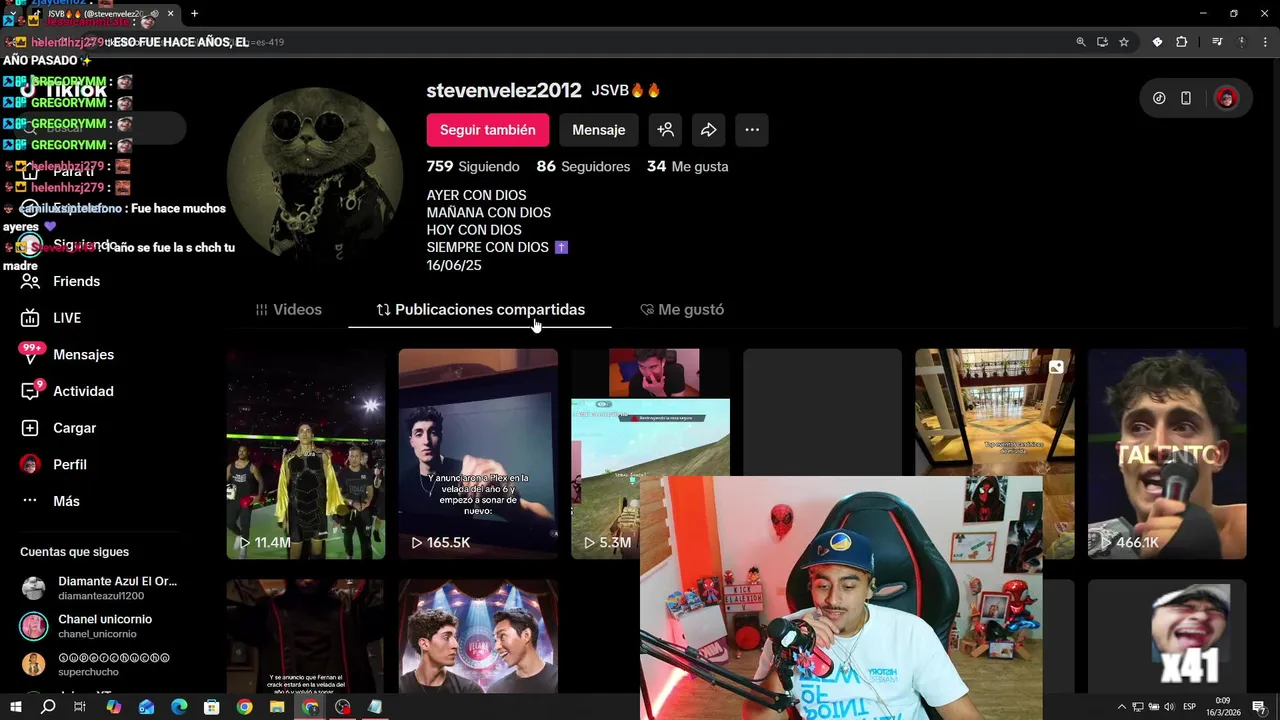
Task: Open Windows Search on the taskbar
Action: click(47, 707)
